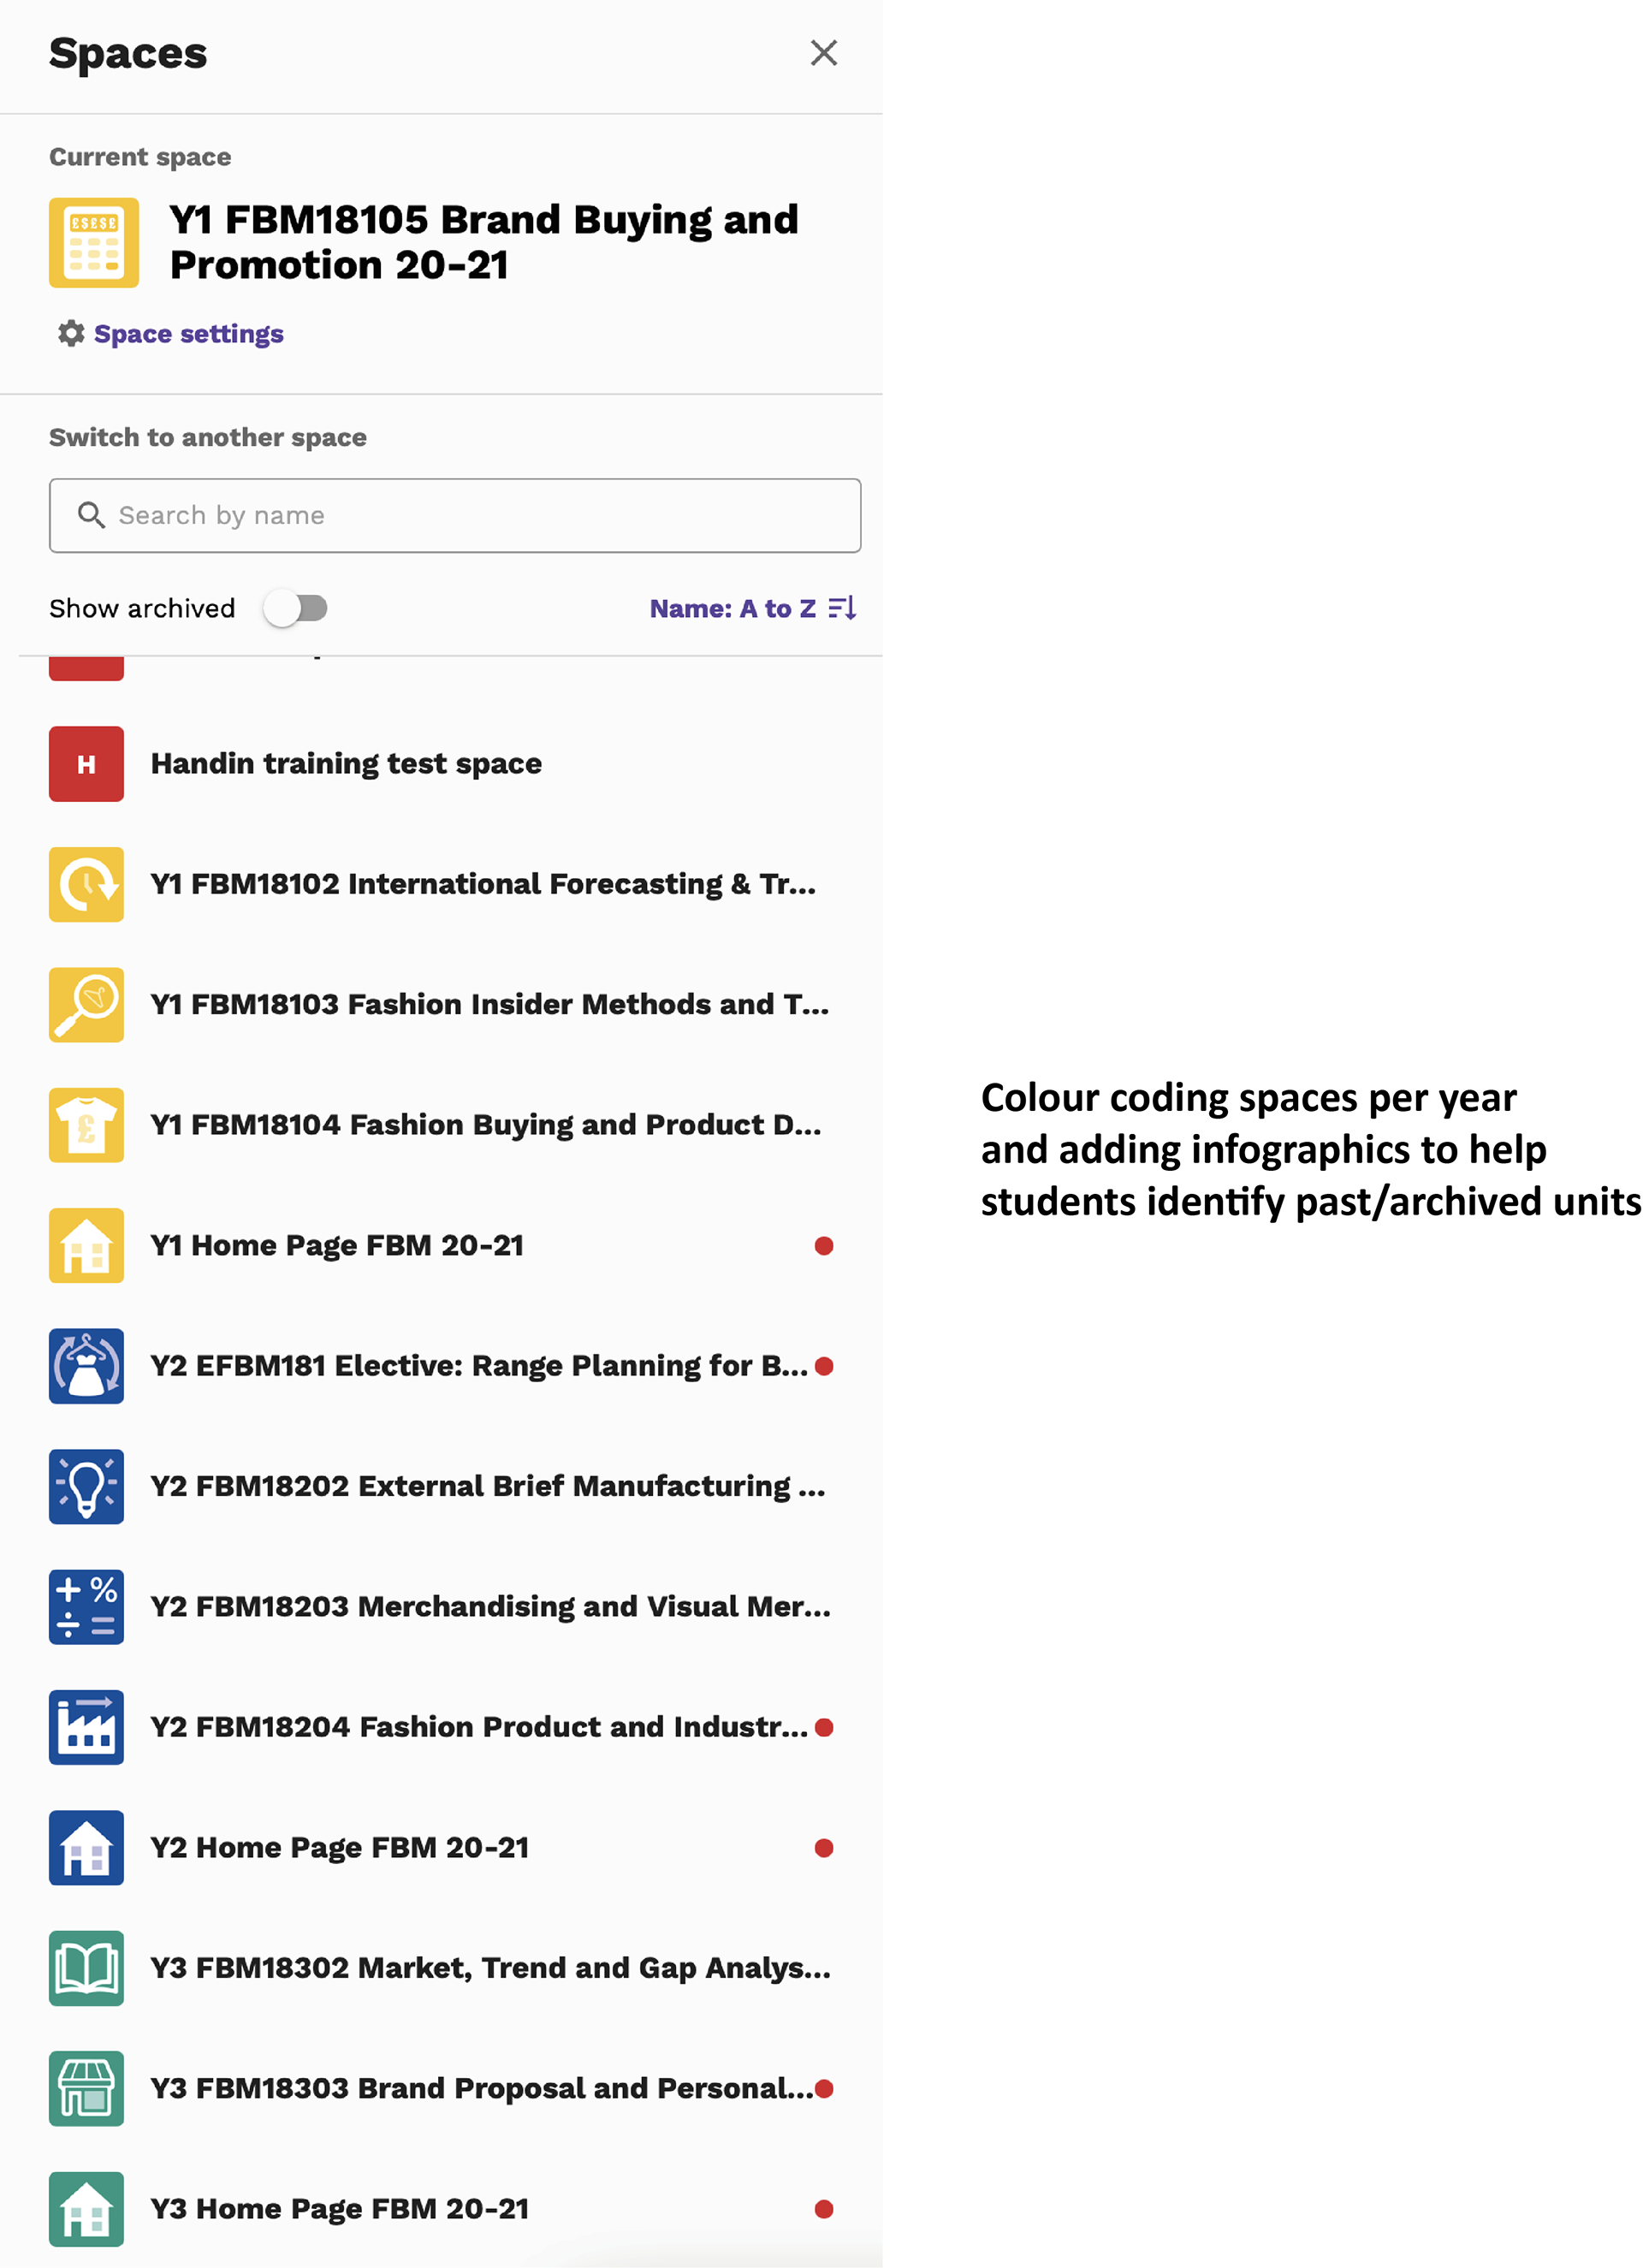Open Y2 FBM18202 External Brief Manufacturing space
Screen dimensions: 1643x2268
click(488, 1487)
